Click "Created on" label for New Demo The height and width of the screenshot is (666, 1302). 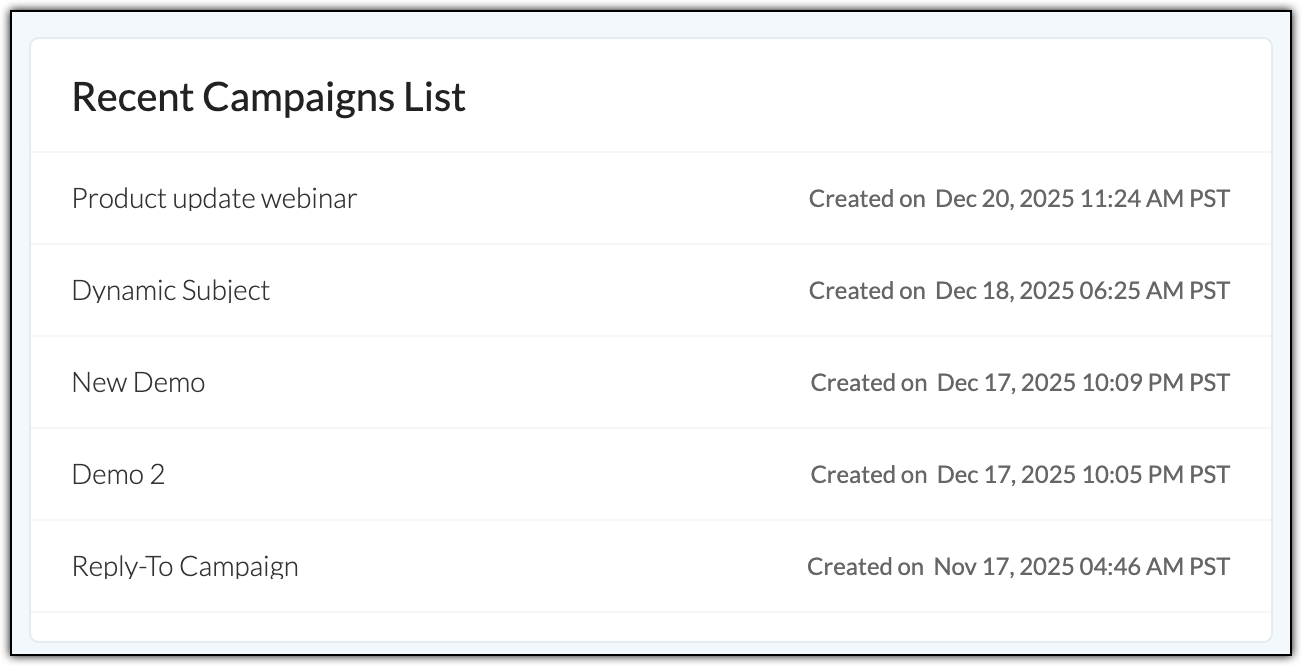click(x=869, y=383)
